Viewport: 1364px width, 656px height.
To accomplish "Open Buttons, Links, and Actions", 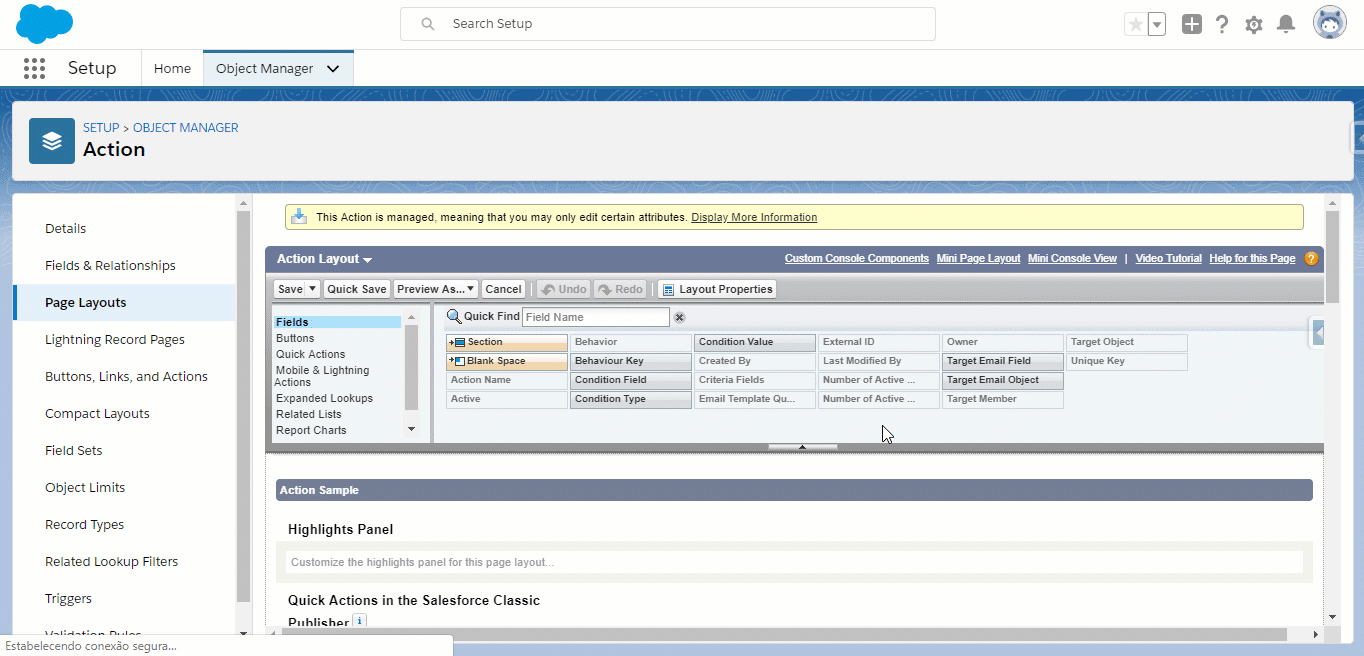I will click(125, 376).
